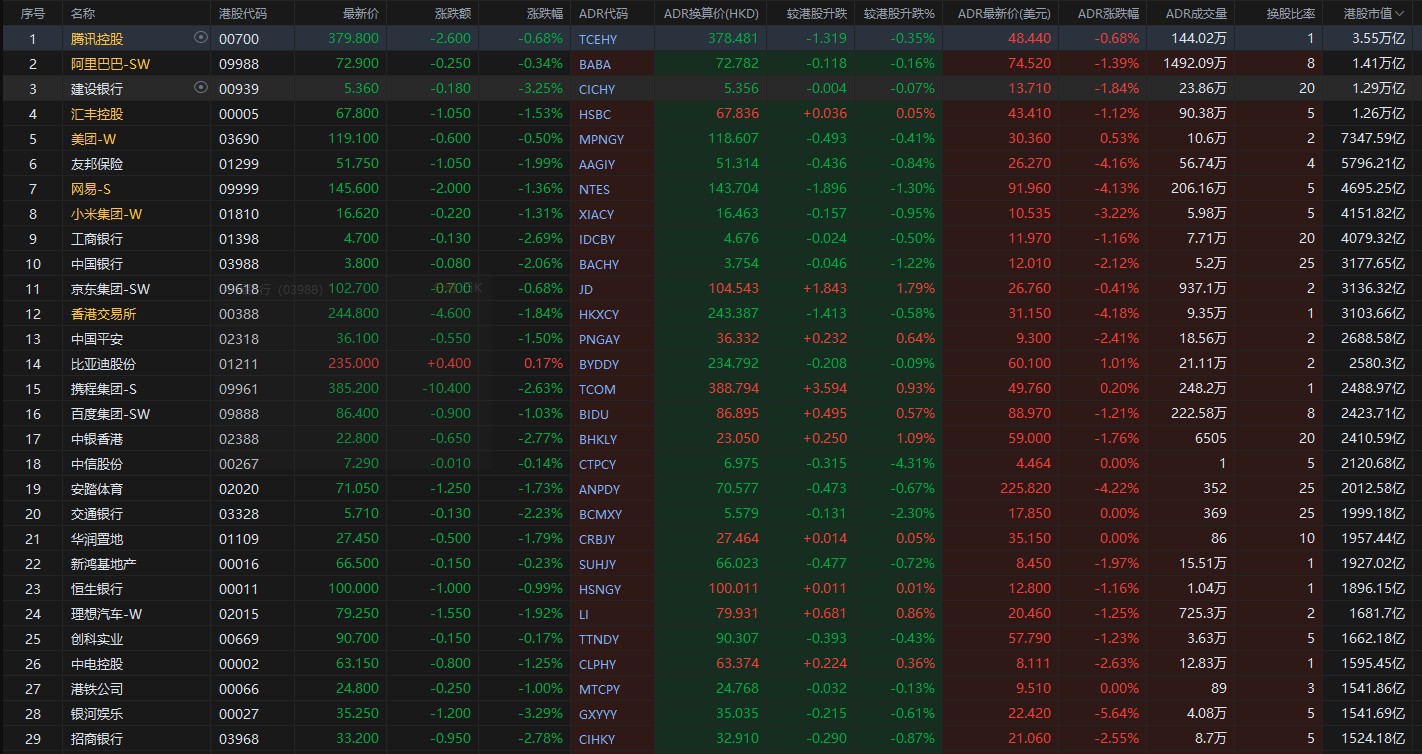Sort by 较港股升跌% column header
The height and width of the screenshot is (754, 1422).
[899, 13]
